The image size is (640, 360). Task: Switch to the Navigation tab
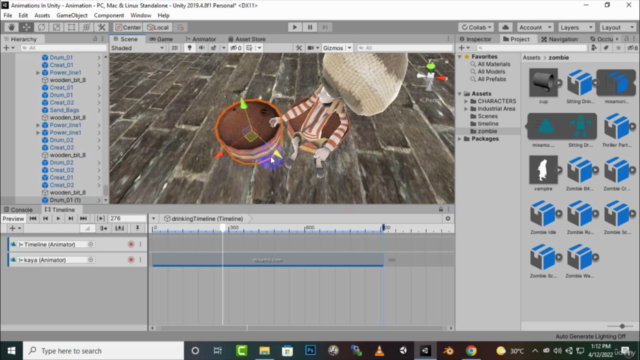(559, 39)
